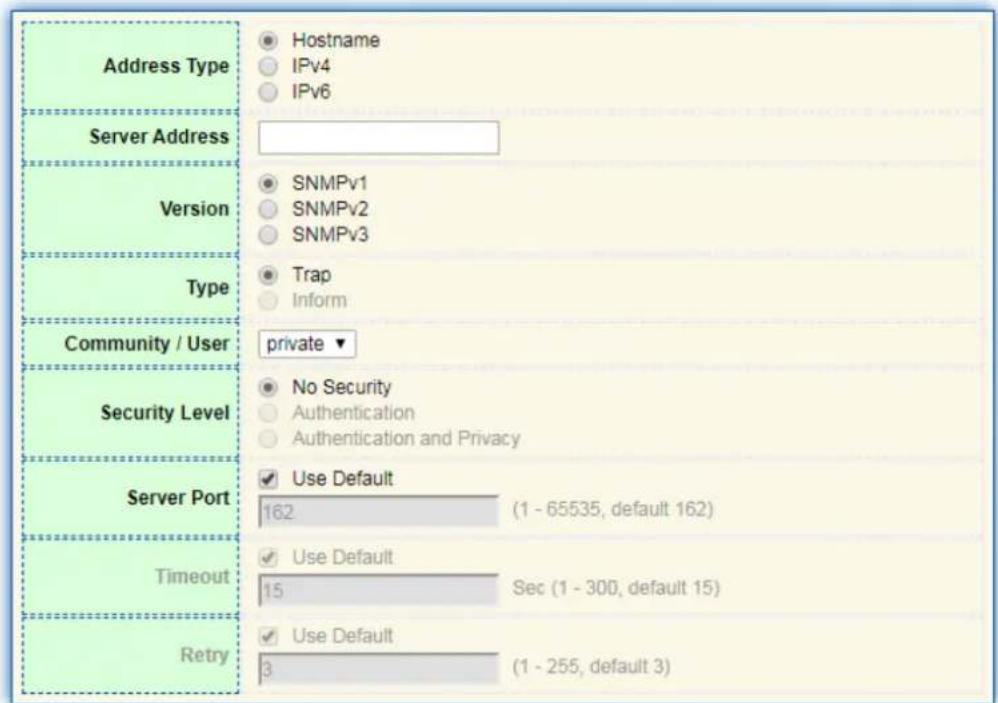Click the 'Sec (1 - 300, default 15)' hint
Viewport: 998px width, 703px height.
click(616, 588)
